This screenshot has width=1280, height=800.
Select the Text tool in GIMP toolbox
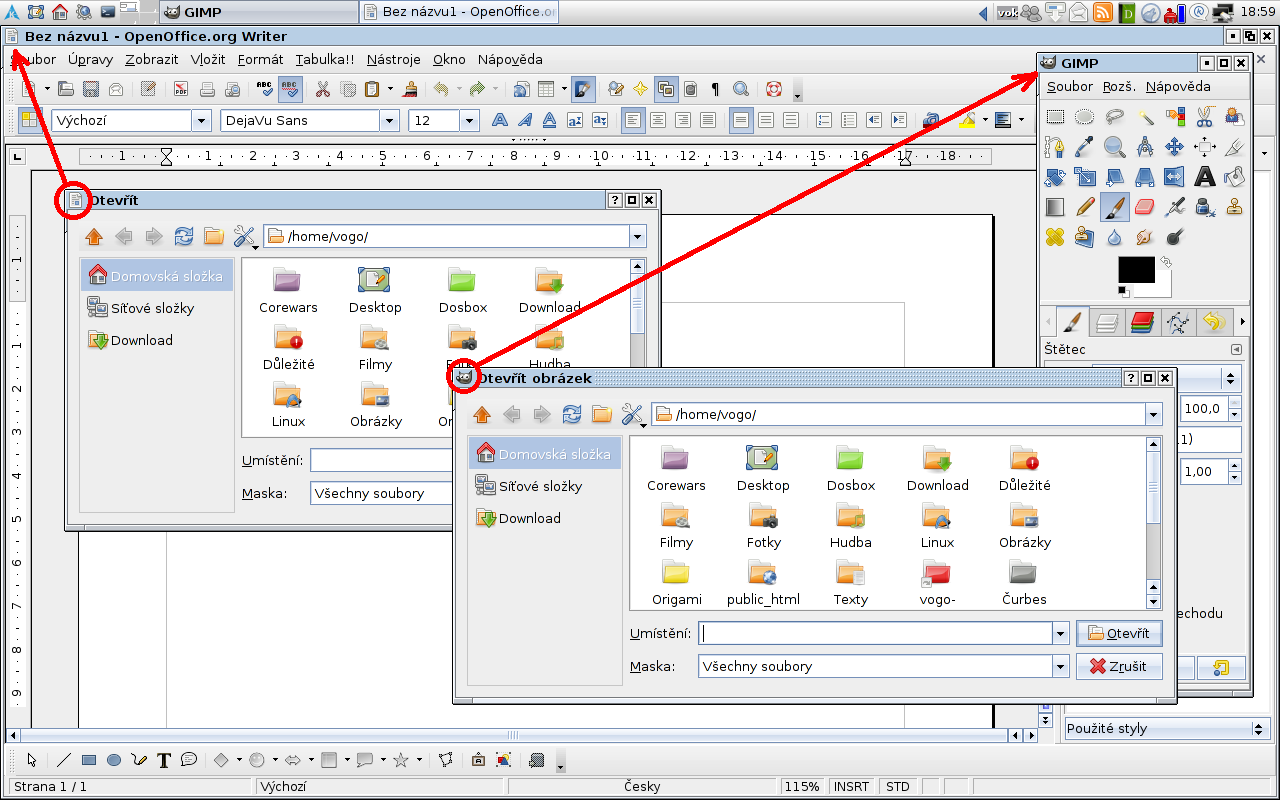pyautogui.click(x=1205, y=177)
